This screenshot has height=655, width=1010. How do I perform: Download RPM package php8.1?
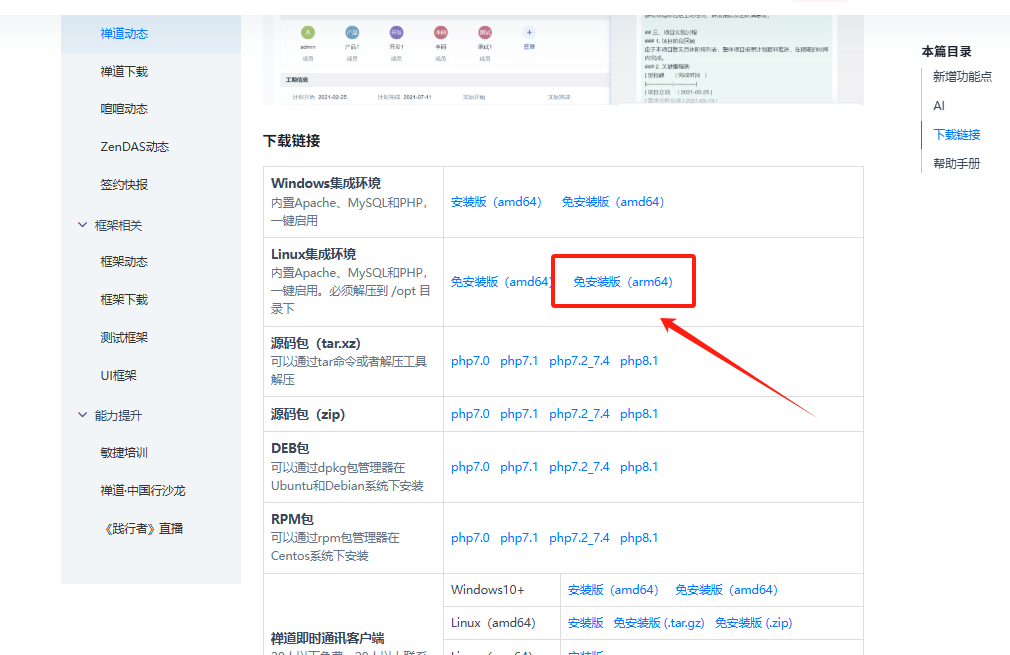pos(639,538)
